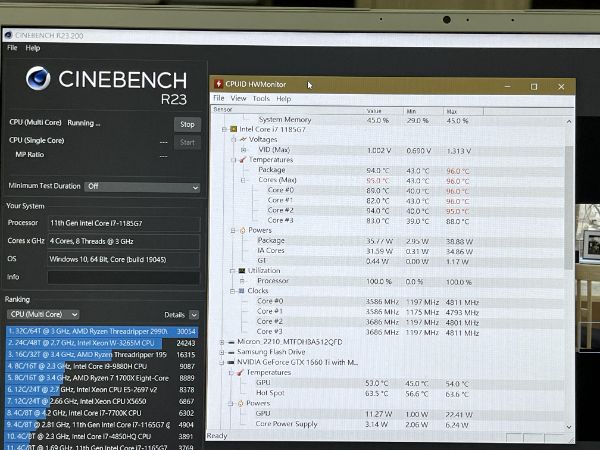Collapse the CPU Powers node

click(x=233, y=230)
